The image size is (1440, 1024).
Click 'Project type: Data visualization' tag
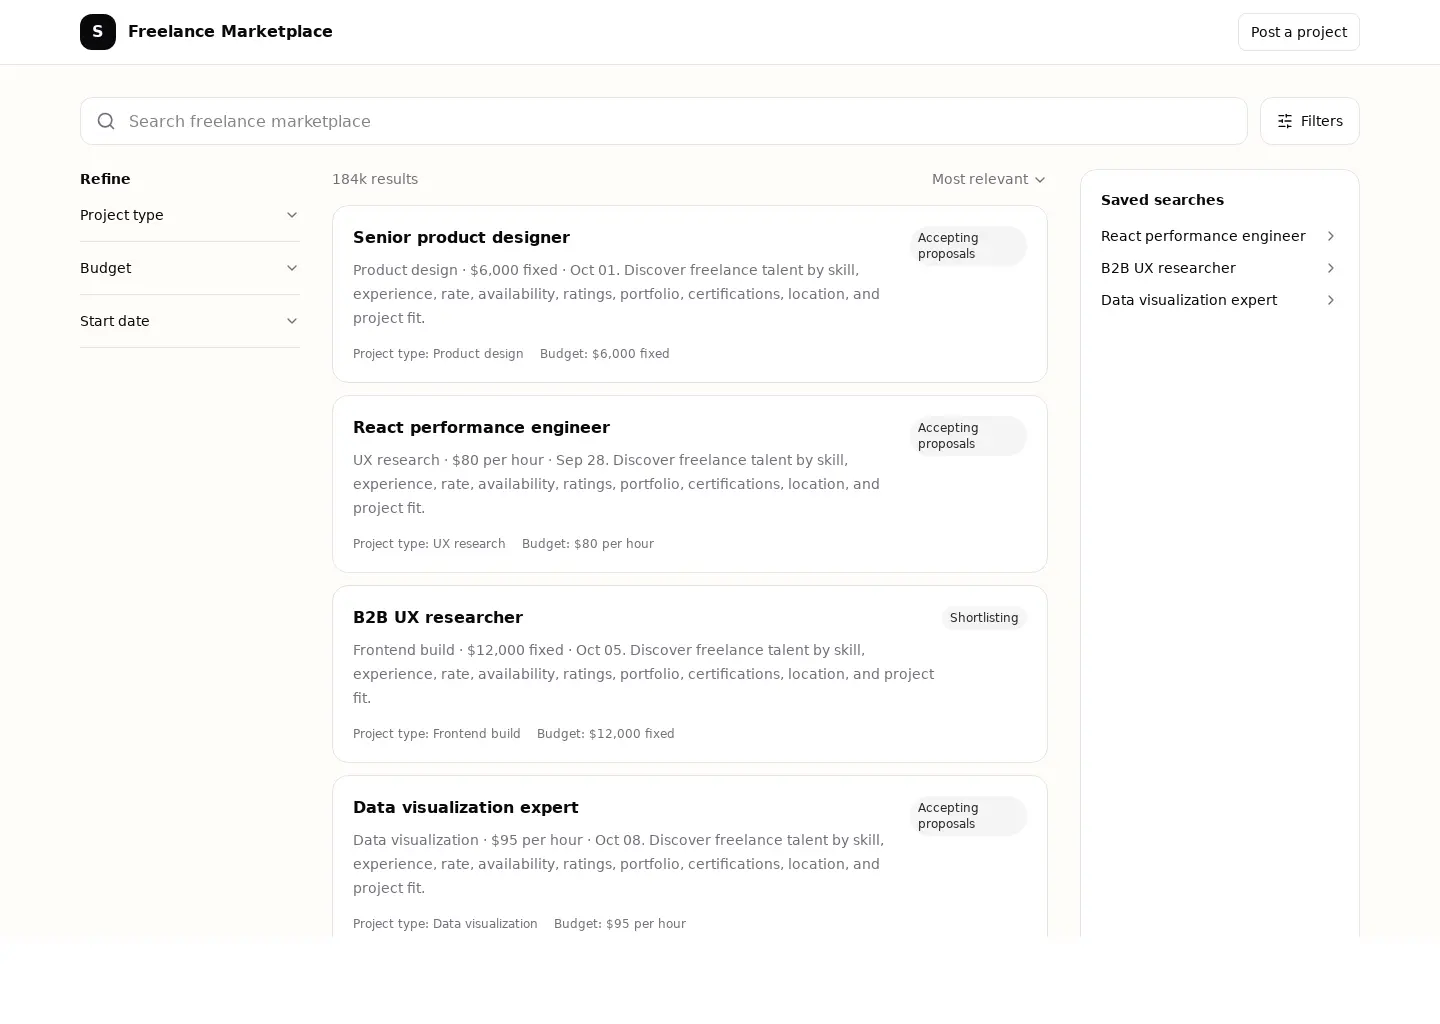445,924
